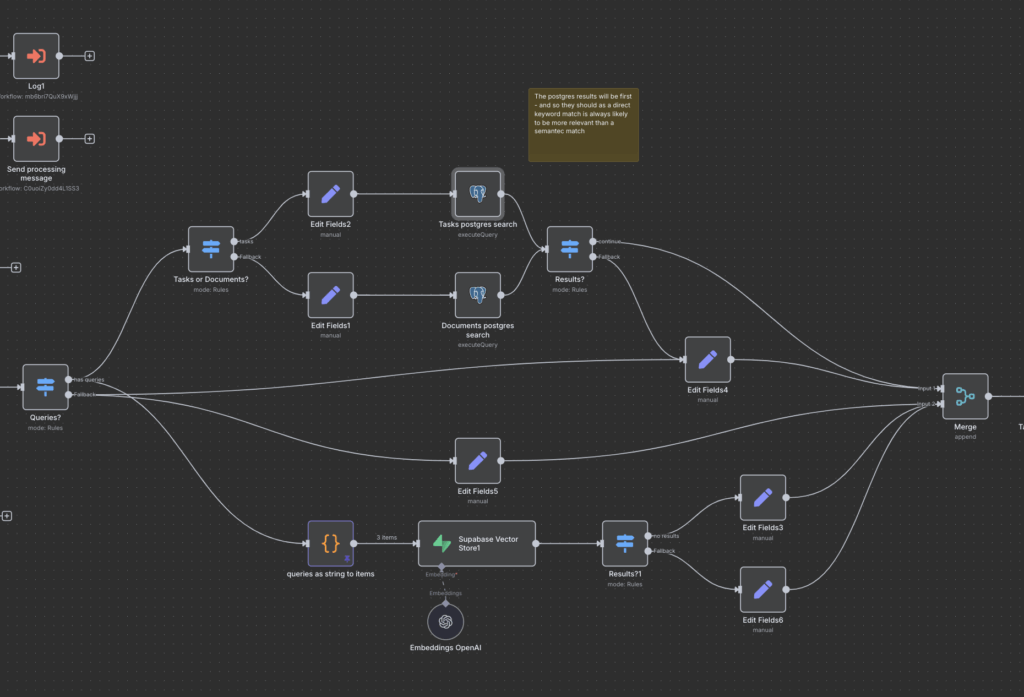This screenshot has width=1024, height=697.
Task: Click the Fallback output of Results?1 node
Action: (648, 551)
